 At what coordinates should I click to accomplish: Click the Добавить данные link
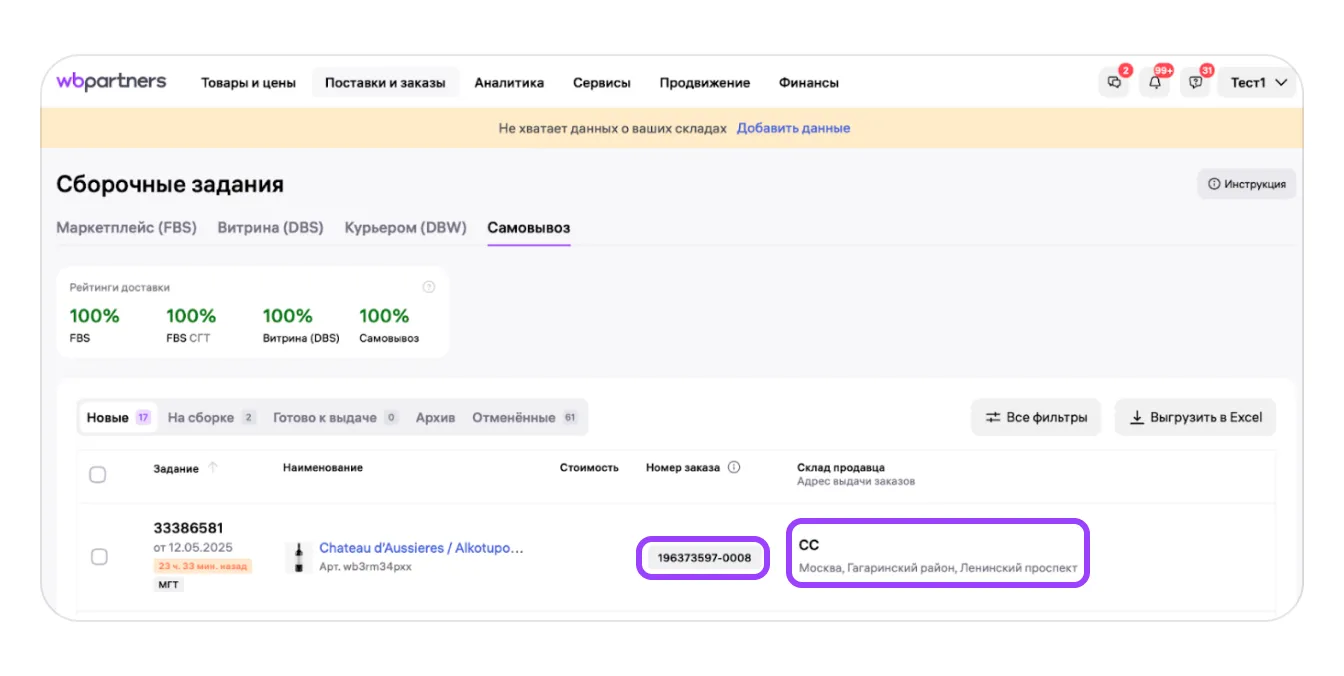[x=793, y=128]
